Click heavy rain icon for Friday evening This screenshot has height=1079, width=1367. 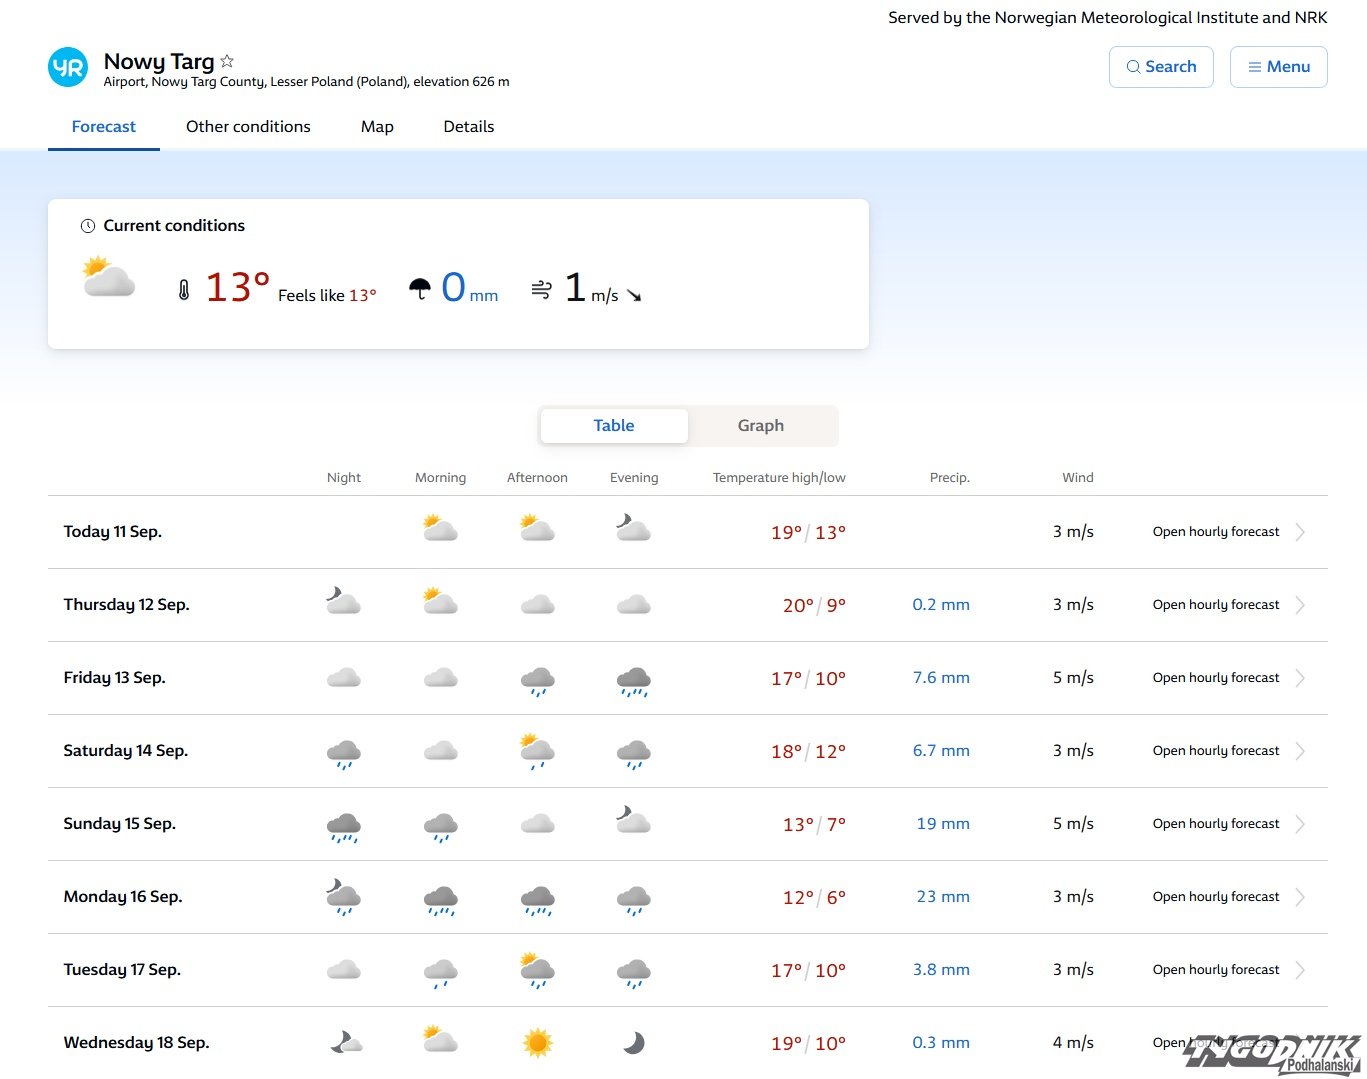tap(634, 680)
